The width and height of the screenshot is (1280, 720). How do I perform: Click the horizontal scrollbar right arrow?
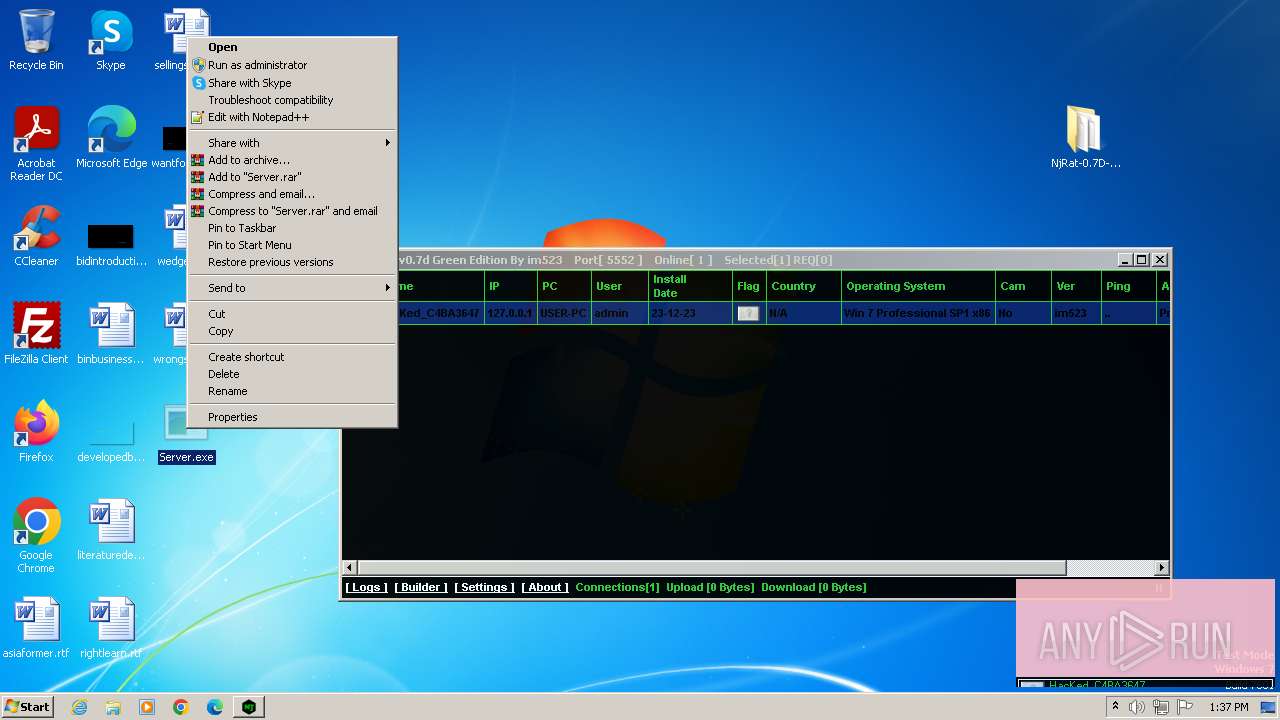pos(1162,568)
